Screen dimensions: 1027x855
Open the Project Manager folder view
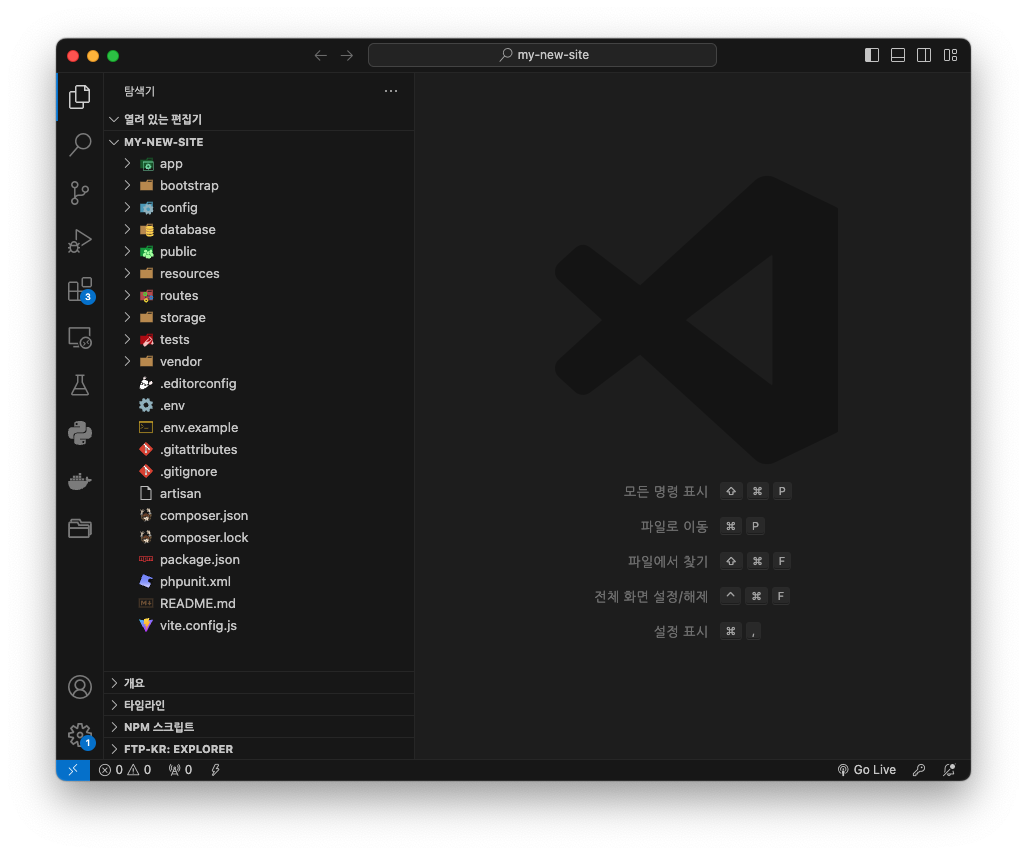click(x=80, y=529)
